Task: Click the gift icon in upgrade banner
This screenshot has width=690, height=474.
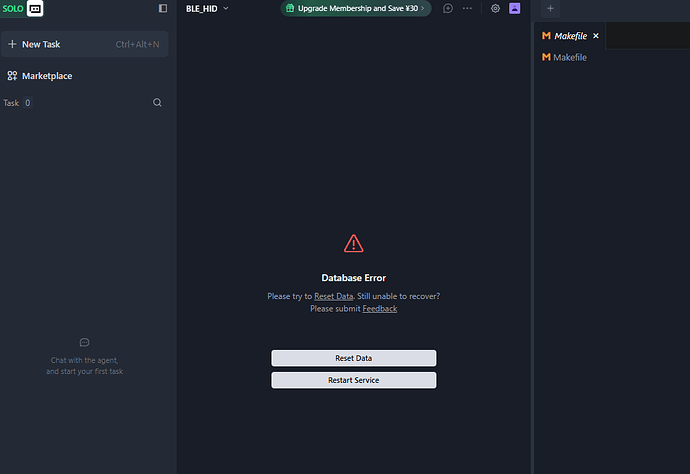Action: [x=290, y=8]
